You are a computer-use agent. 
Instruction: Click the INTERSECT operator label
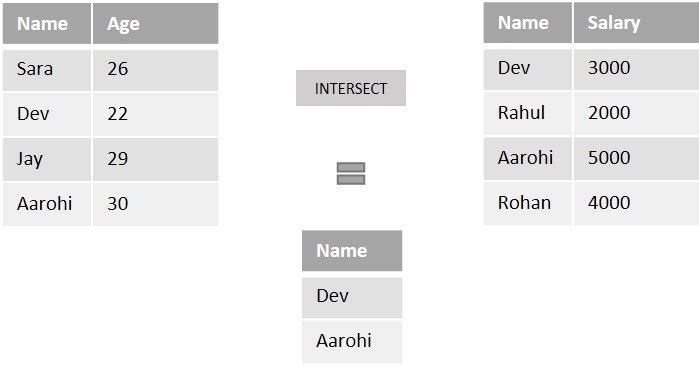coord(351,88)
